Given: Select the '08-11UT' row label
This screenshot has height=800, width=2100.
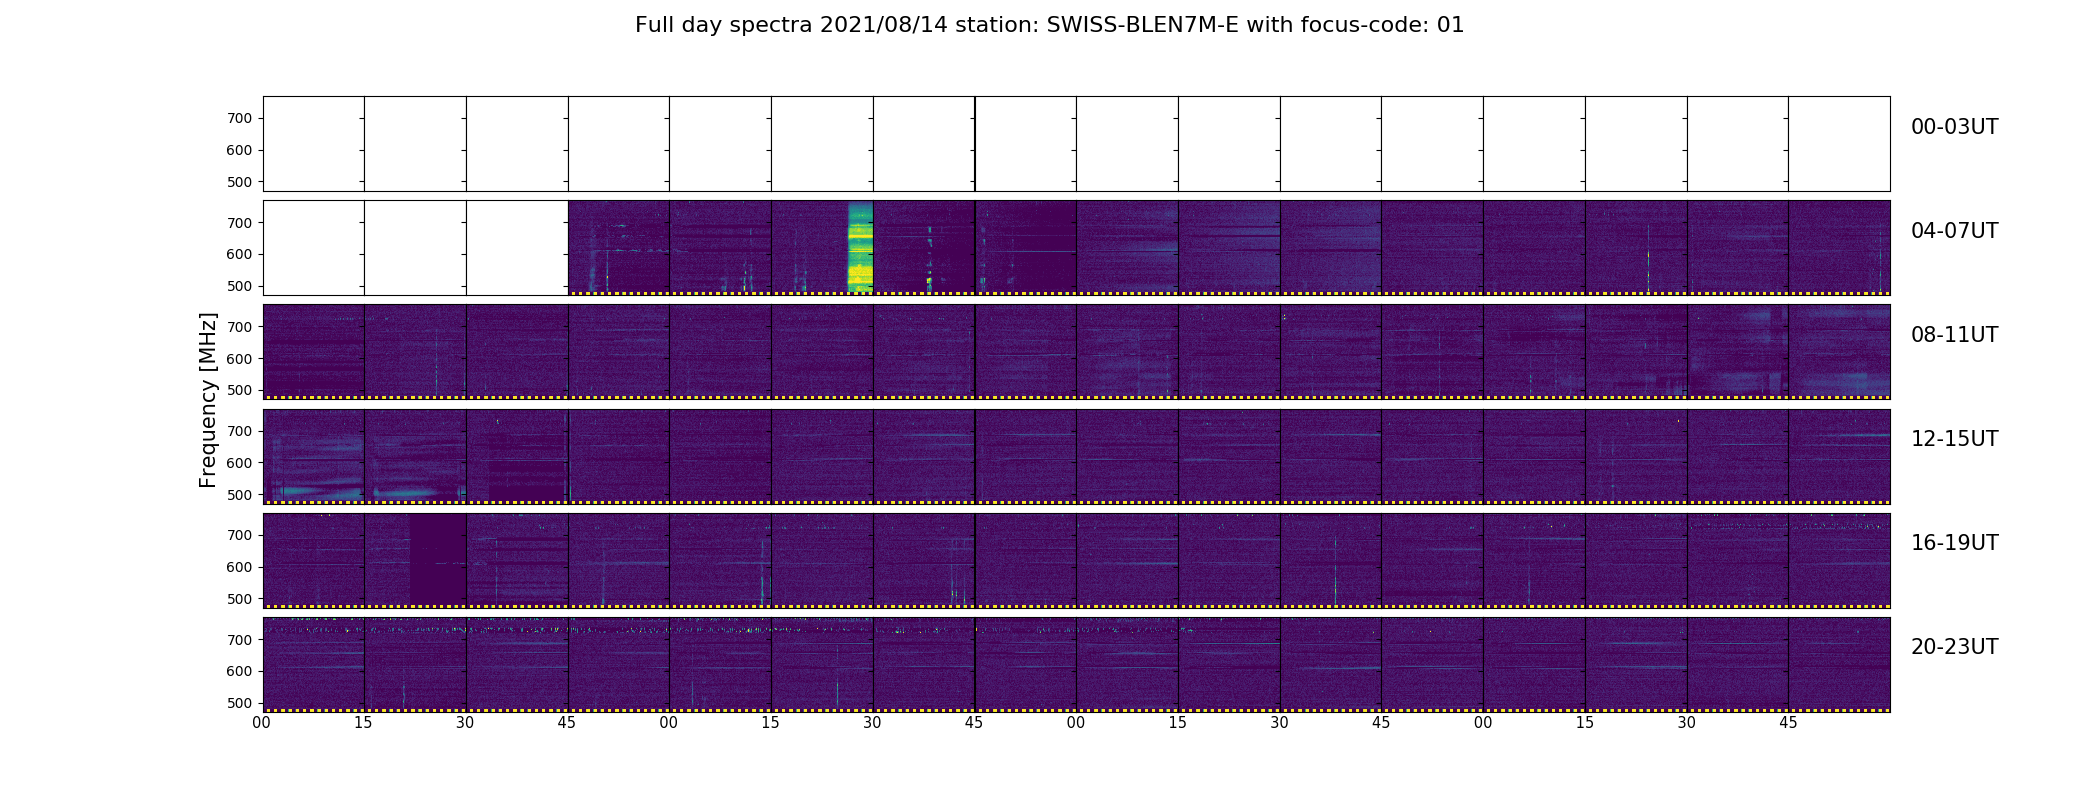Looking at the screenshot, I should tap(1954, 335).
